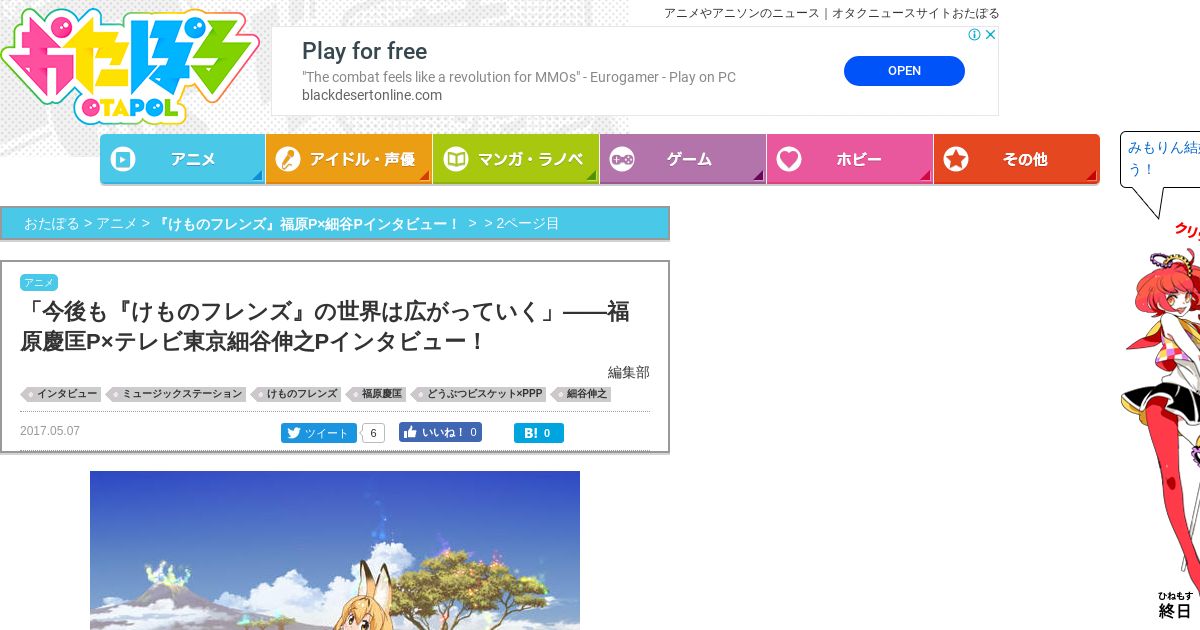Click the article headline text
Screen dimensions: 1200x630
[x=325, y=327]
